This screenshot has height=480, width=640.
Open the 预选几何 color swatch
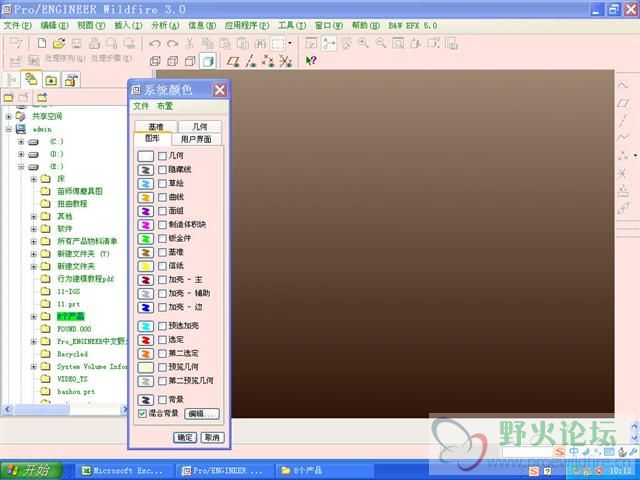[146, 367]
